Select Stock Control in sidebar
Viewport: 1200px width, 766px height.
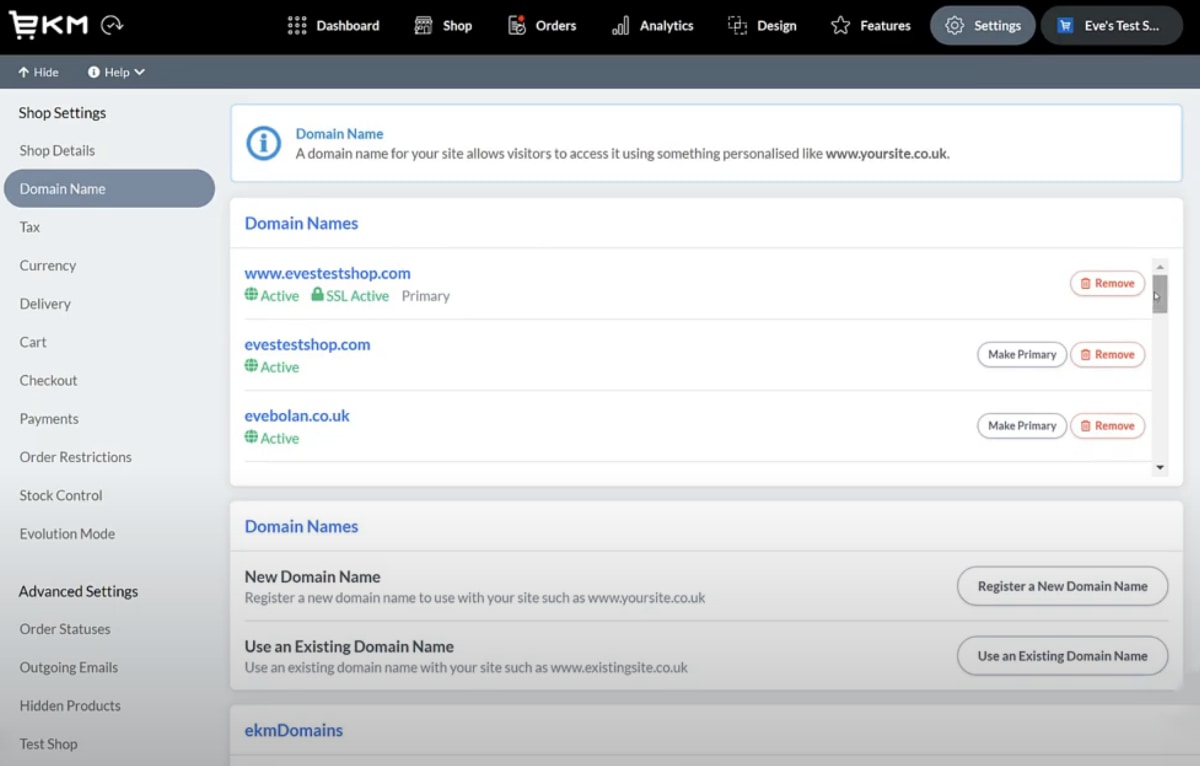coord(61,496)
